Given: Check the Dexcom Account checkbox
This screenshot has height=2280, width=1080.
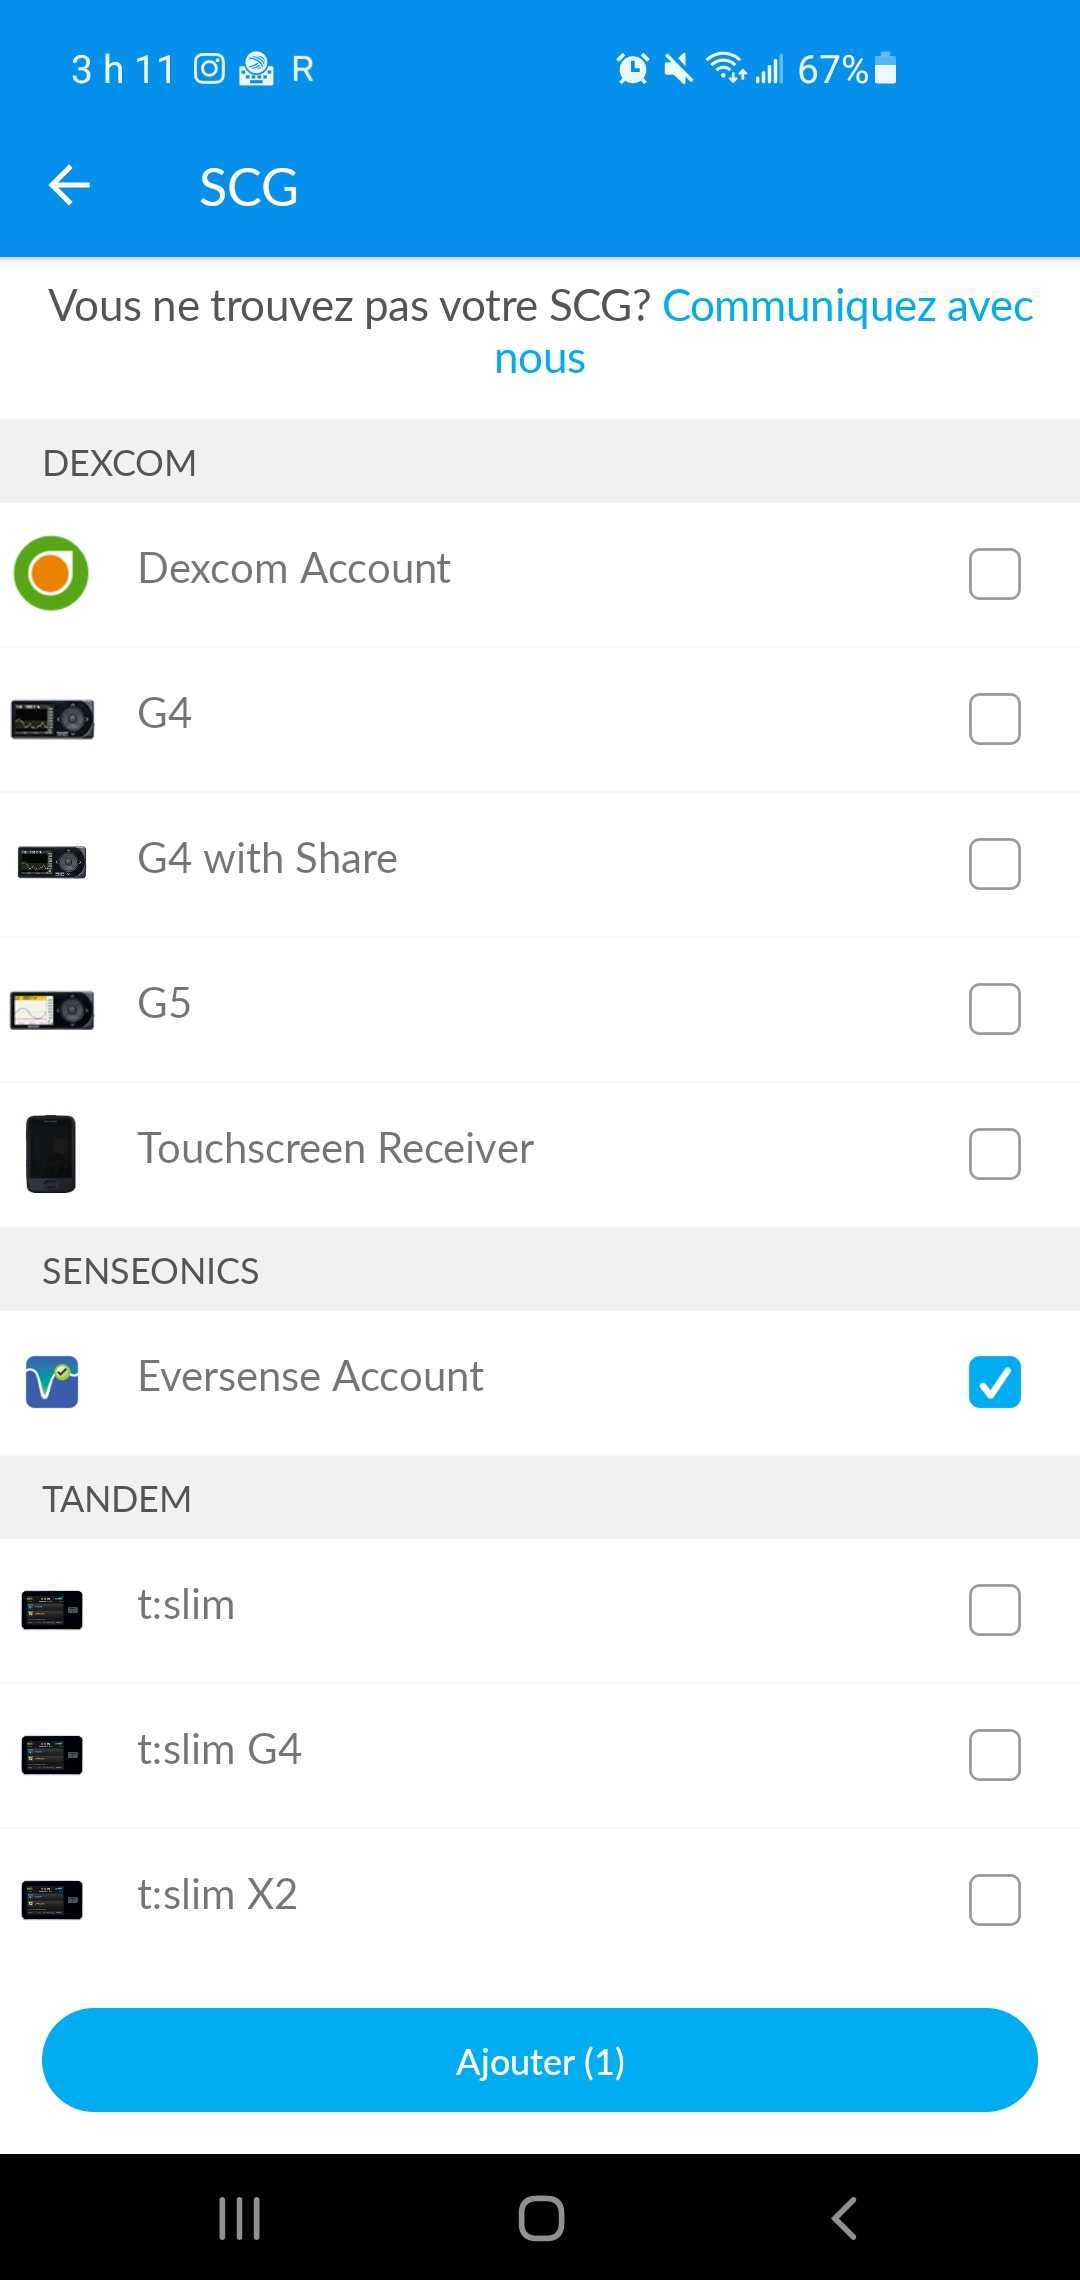Looking at the screenshot, I should pos(995,574).
